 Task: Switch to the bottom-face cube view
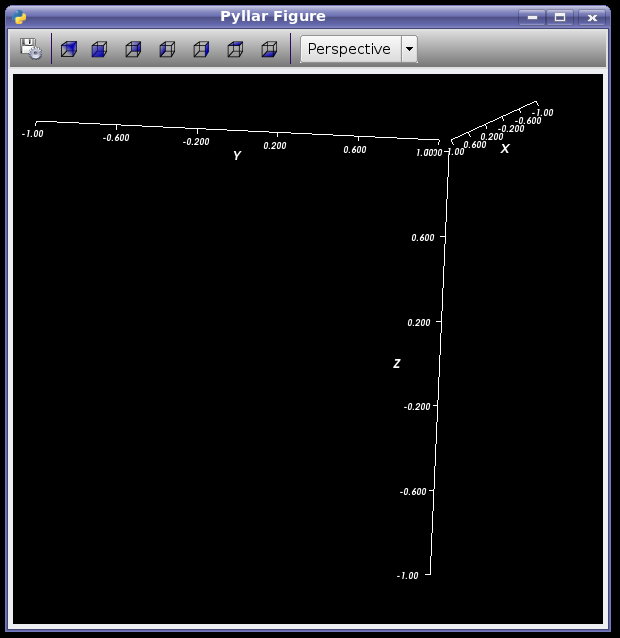click(x=269, y=49)
